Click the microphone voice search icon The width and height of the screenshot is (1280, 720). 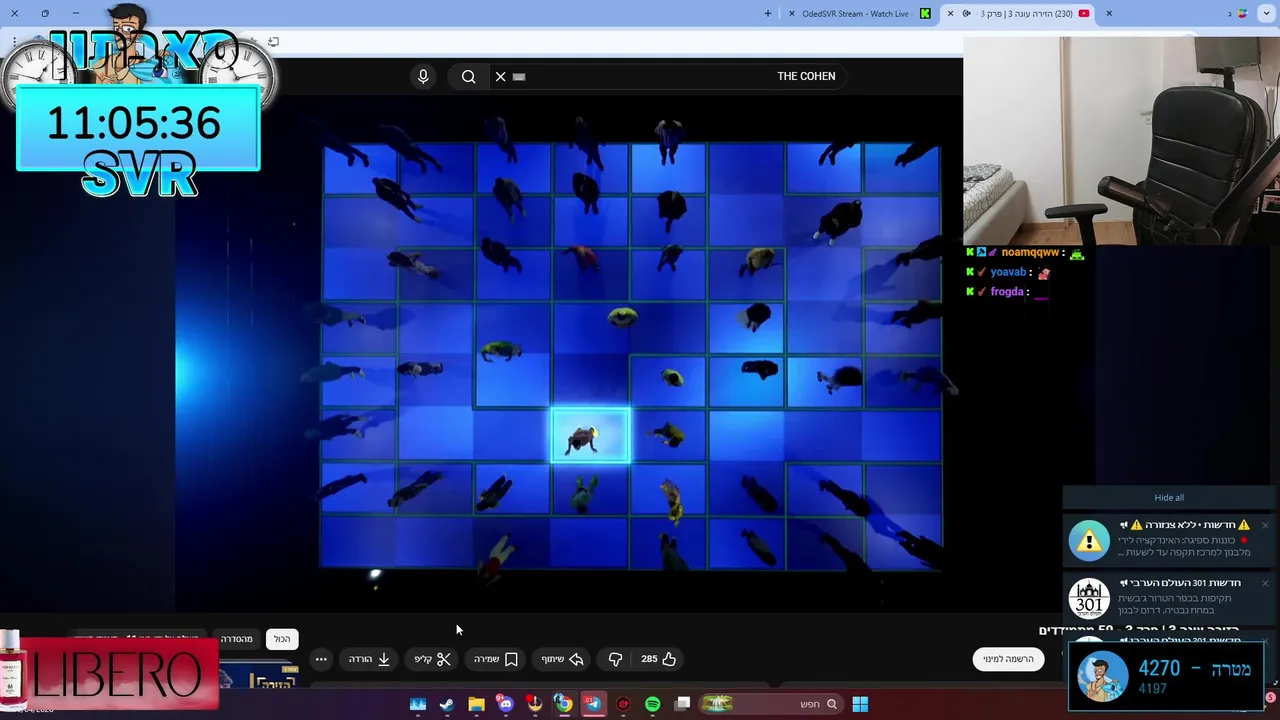pyautogui.click(x=423, y=76)
